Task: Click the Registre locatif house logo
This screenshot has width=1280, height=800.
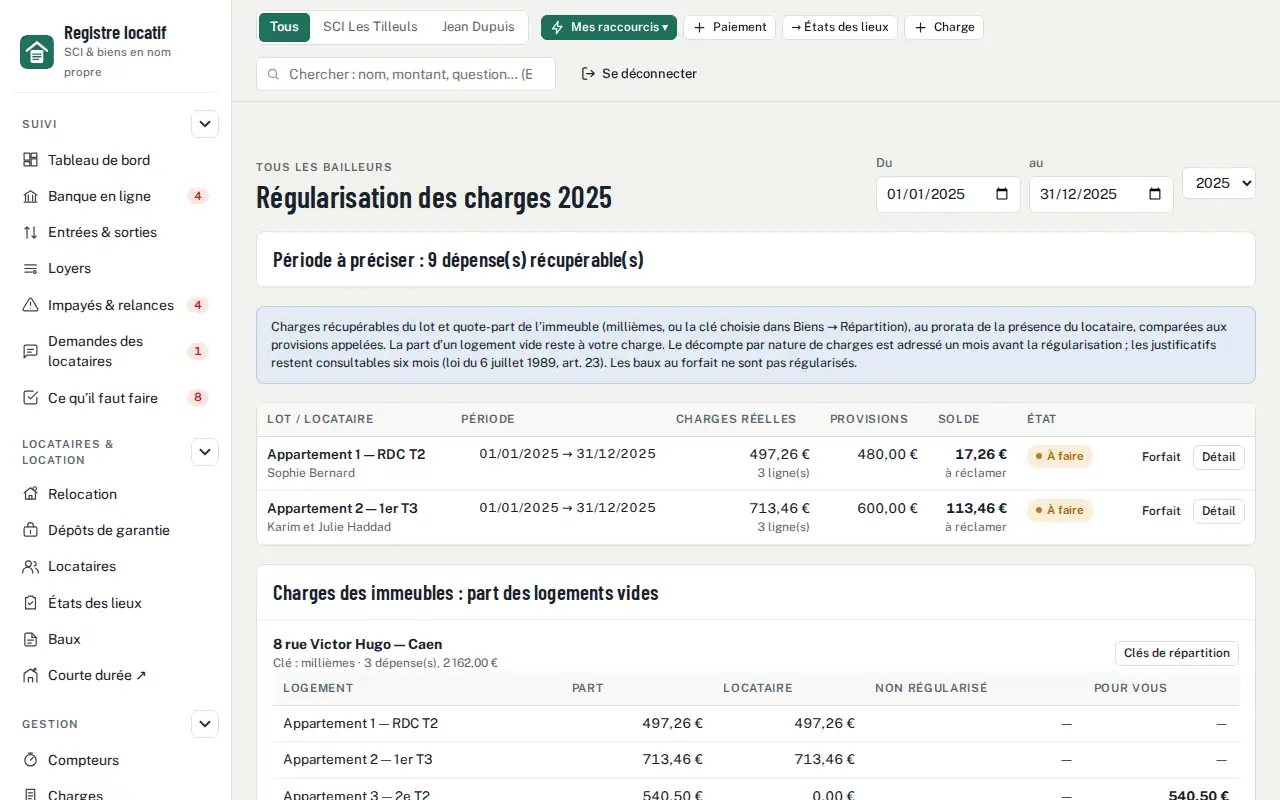Action: [x=37, y=52]
